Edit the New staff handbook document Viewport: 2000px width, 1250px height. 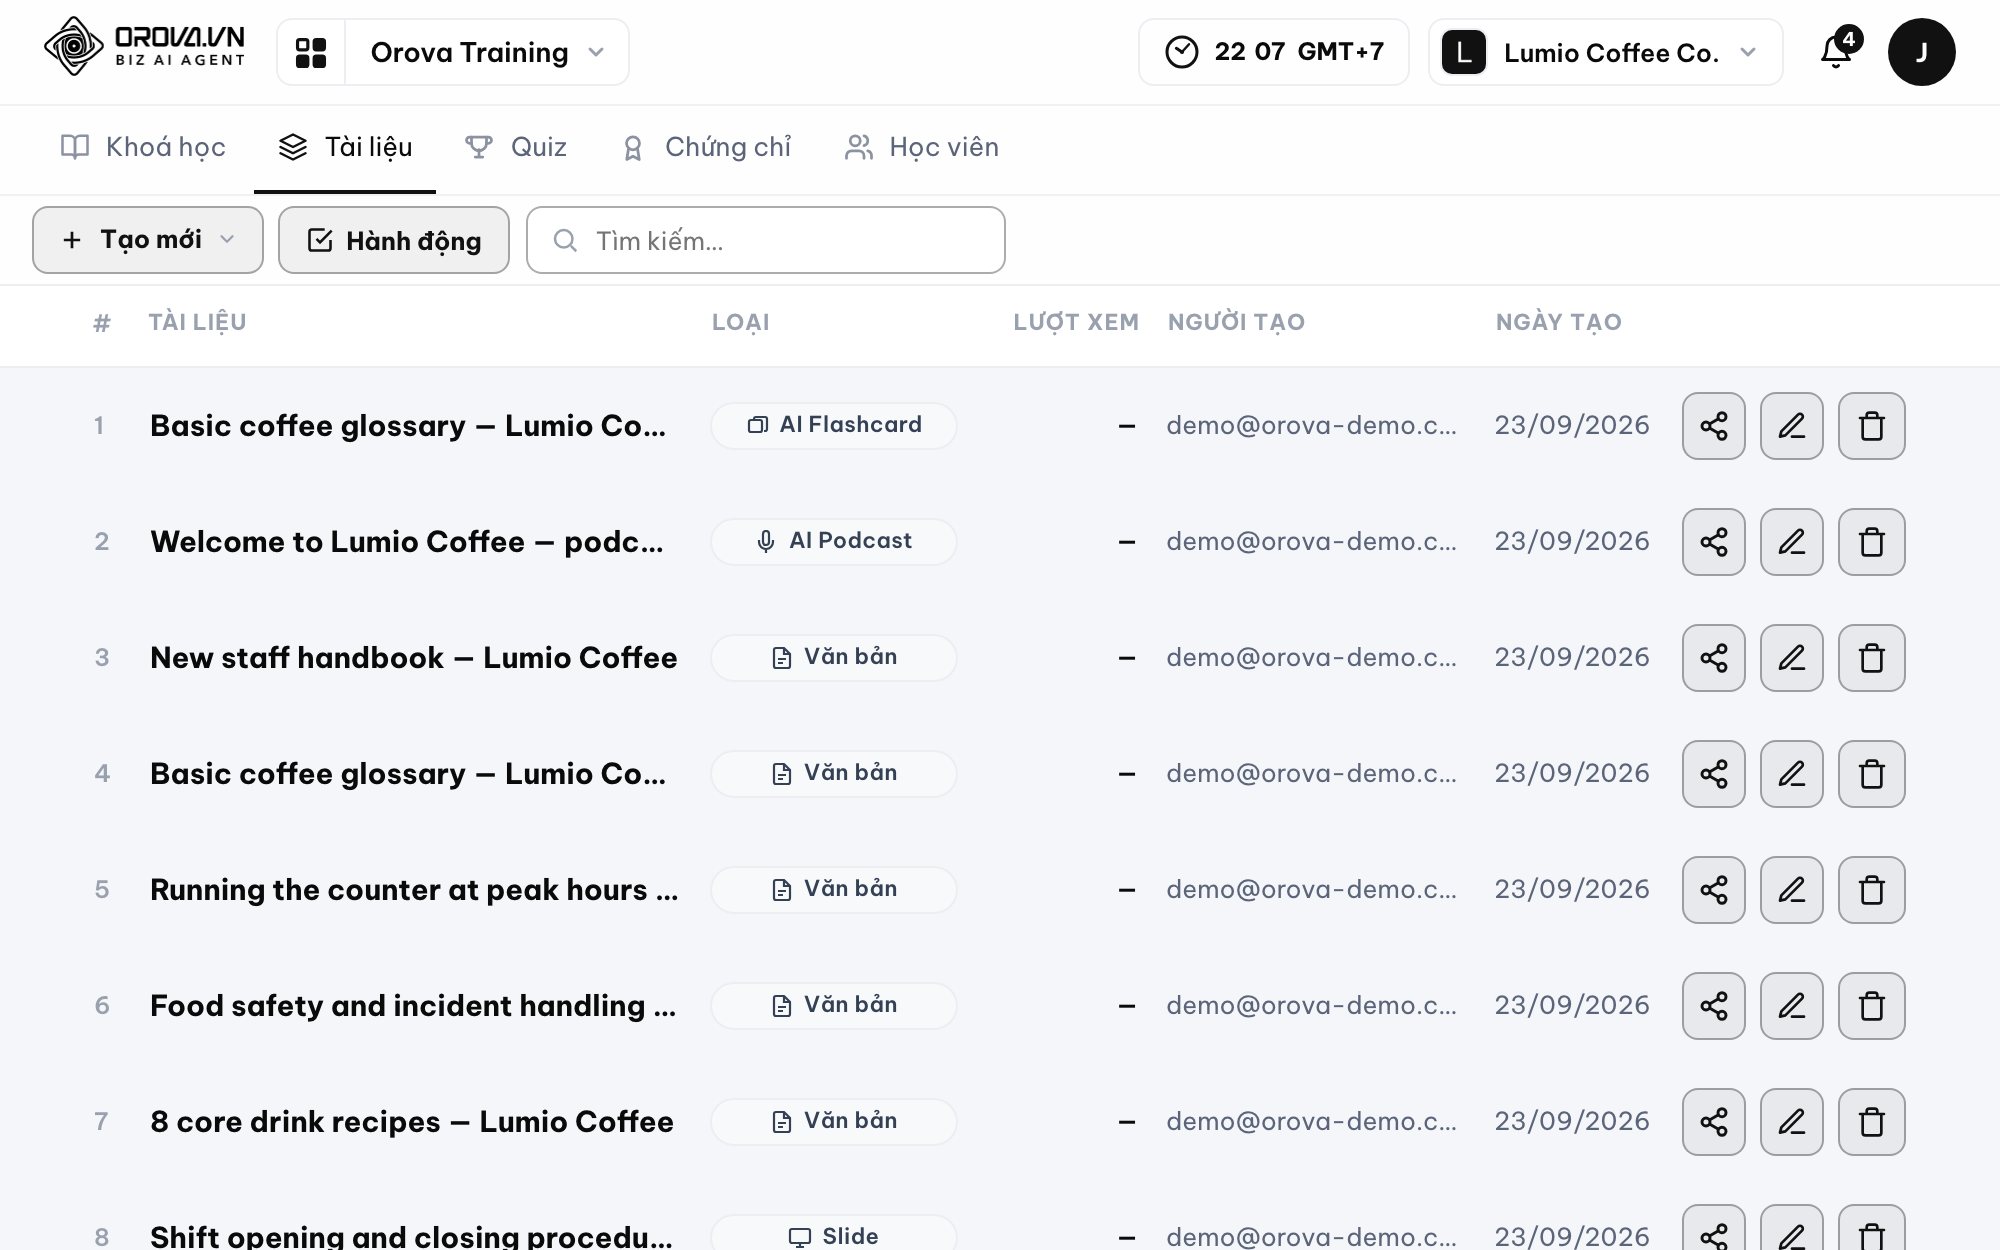click(1791, 658)
